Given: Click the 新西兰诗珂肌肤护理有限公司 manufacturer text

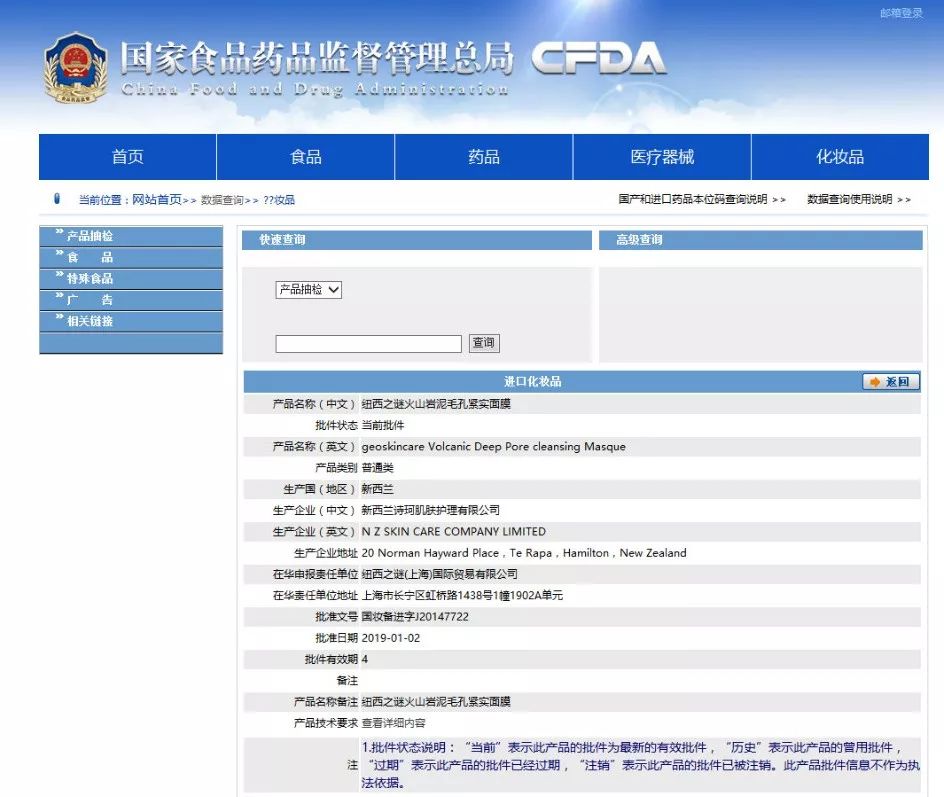Looking at the screenshot, I should (430, 510).
